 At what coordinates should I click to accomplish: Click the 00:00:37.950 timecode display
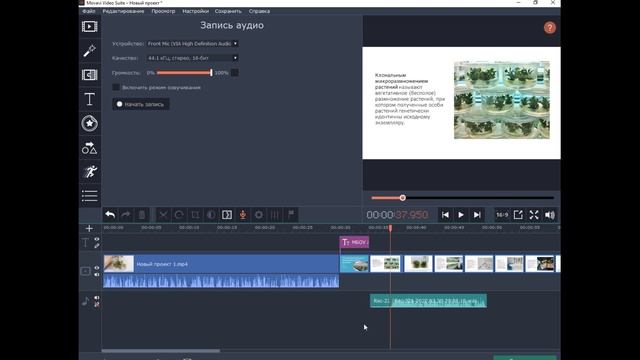tap(397, 215)
